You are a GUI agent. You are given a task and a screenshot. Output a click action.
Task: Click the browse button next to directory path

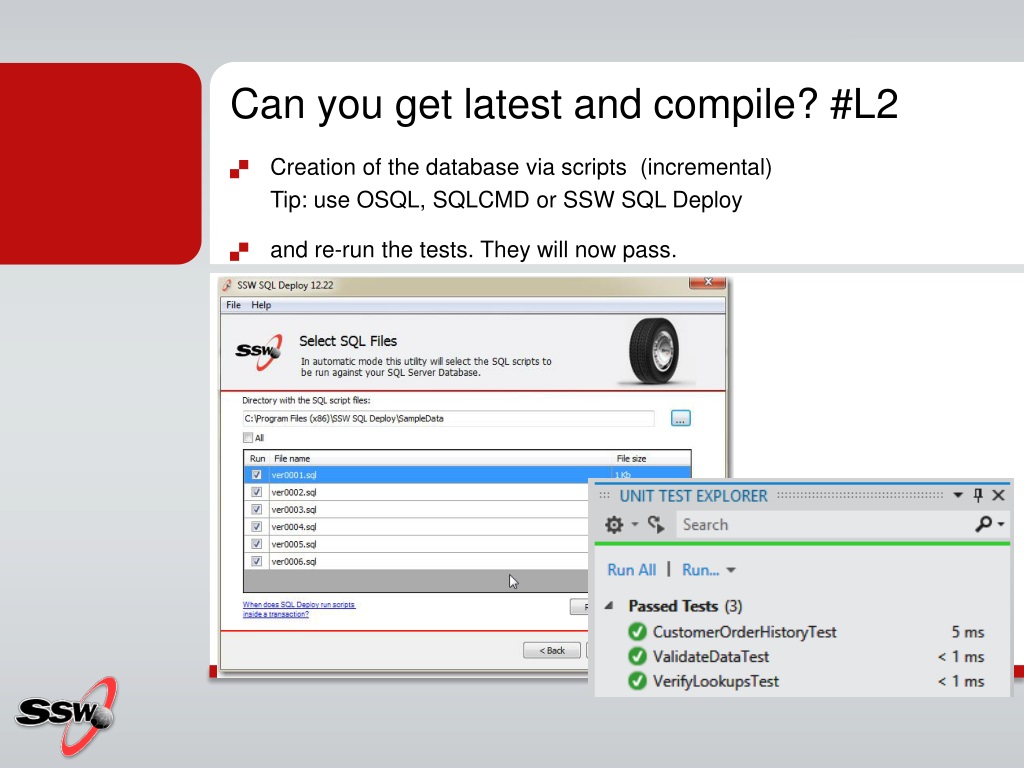point(680,419)
